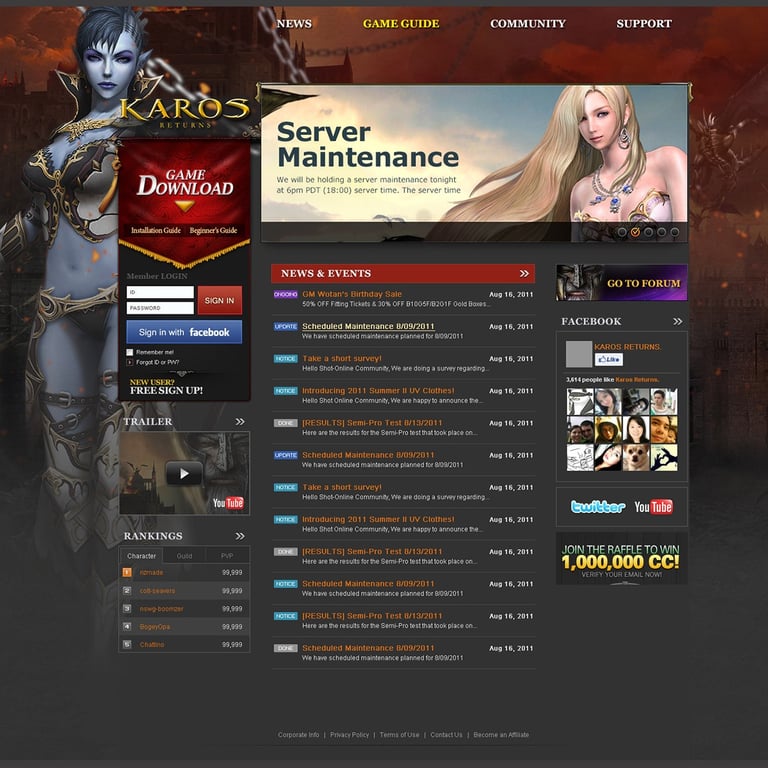Open the COMMUNITY menu
This screenshot has width=768, height=768.
528,24
